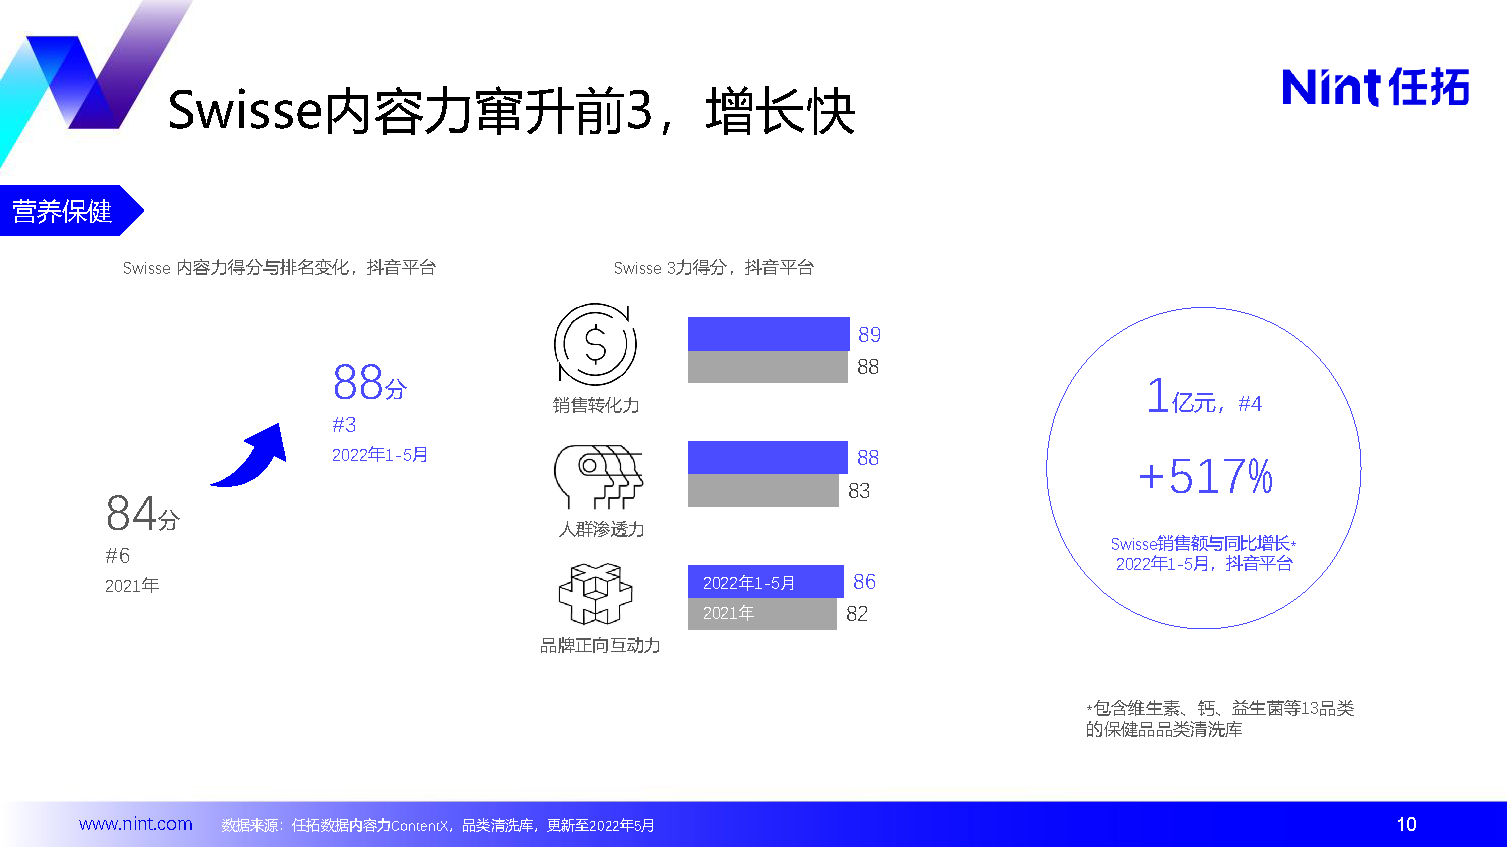Image resolution: width=1507 pixels, height=848 pixels.
Task: Click the gray bar valued 83
Action: point(763,490)
